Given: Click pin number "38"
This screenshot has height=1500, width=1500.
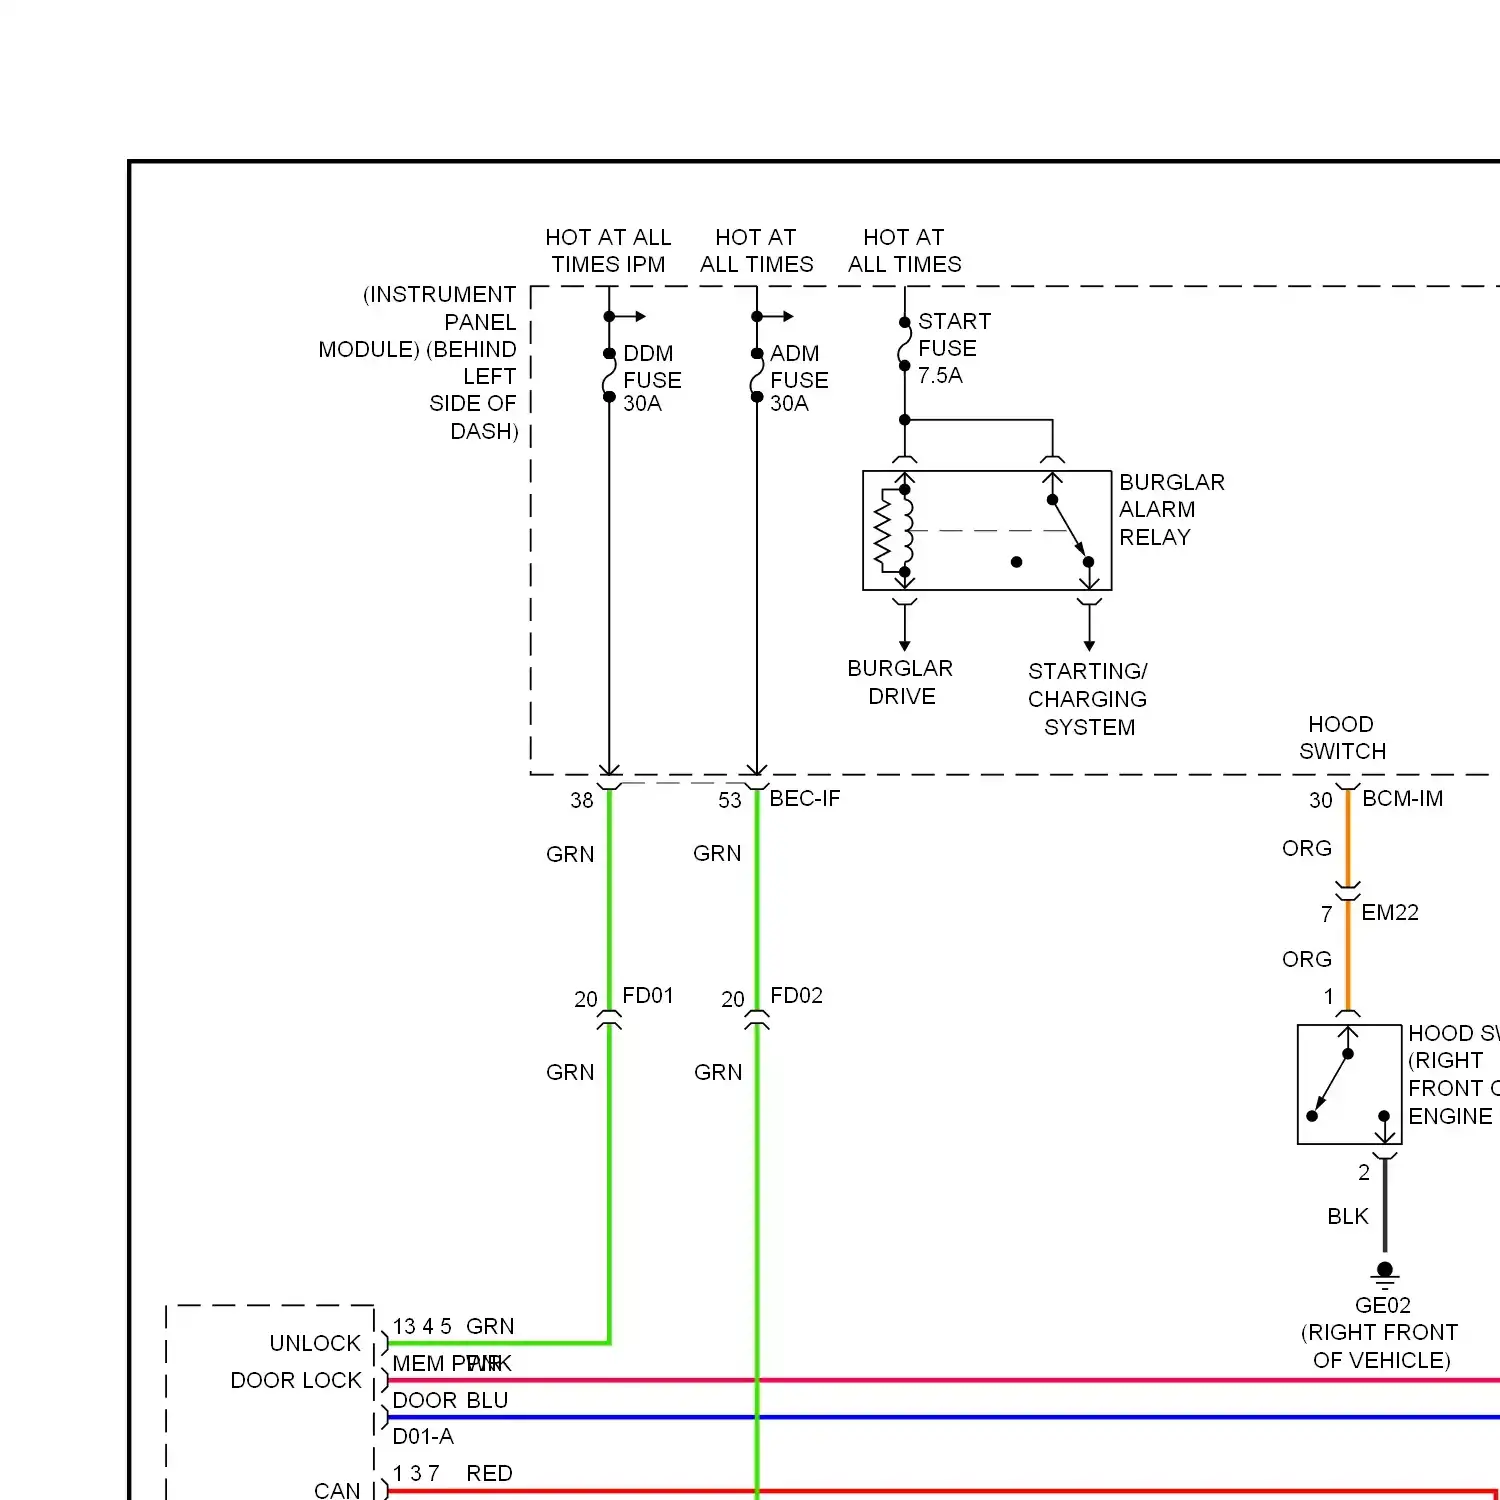Looking at the screenshot, I should 582,800.
